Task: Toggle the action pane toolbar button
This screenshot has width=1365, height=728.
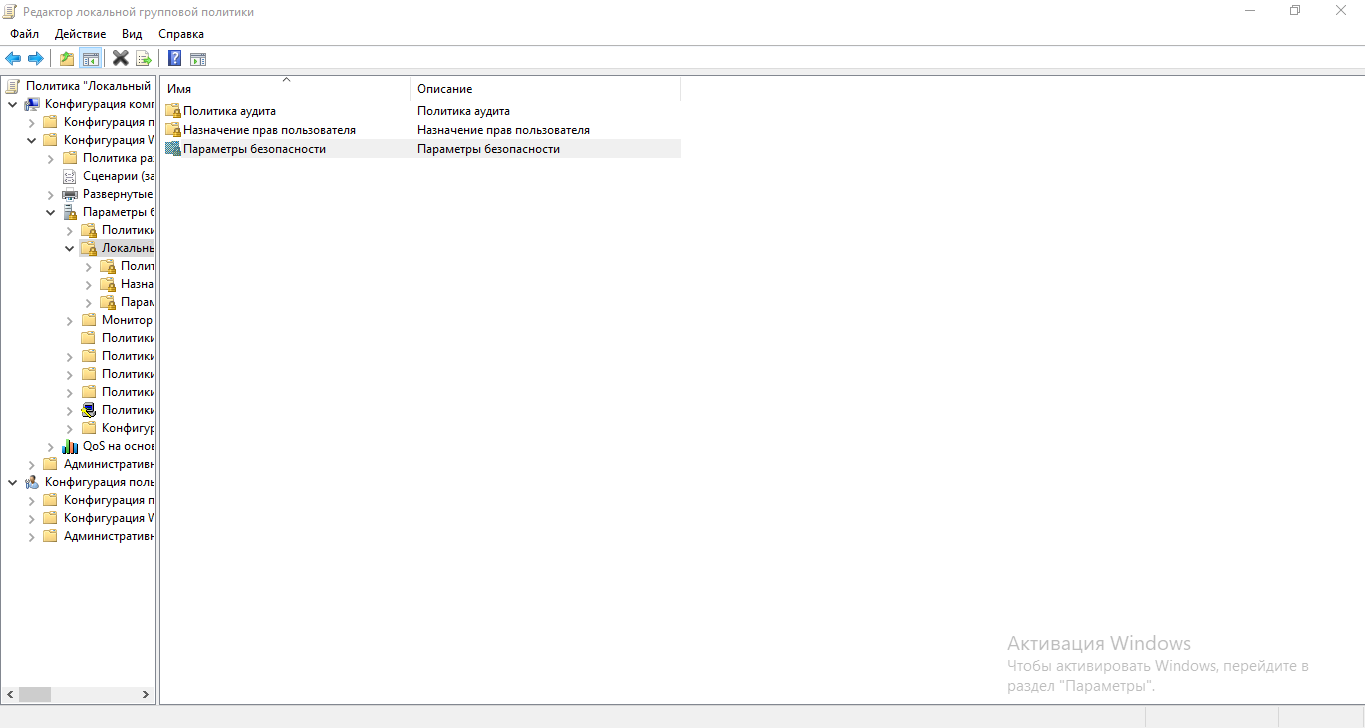Action: click(198, 58)
